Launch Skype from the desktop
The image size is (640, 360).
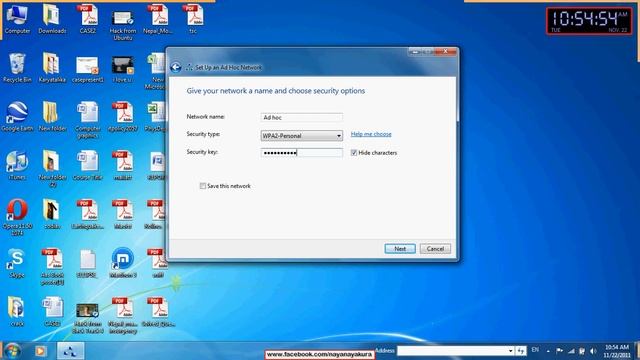coord(17,264)
